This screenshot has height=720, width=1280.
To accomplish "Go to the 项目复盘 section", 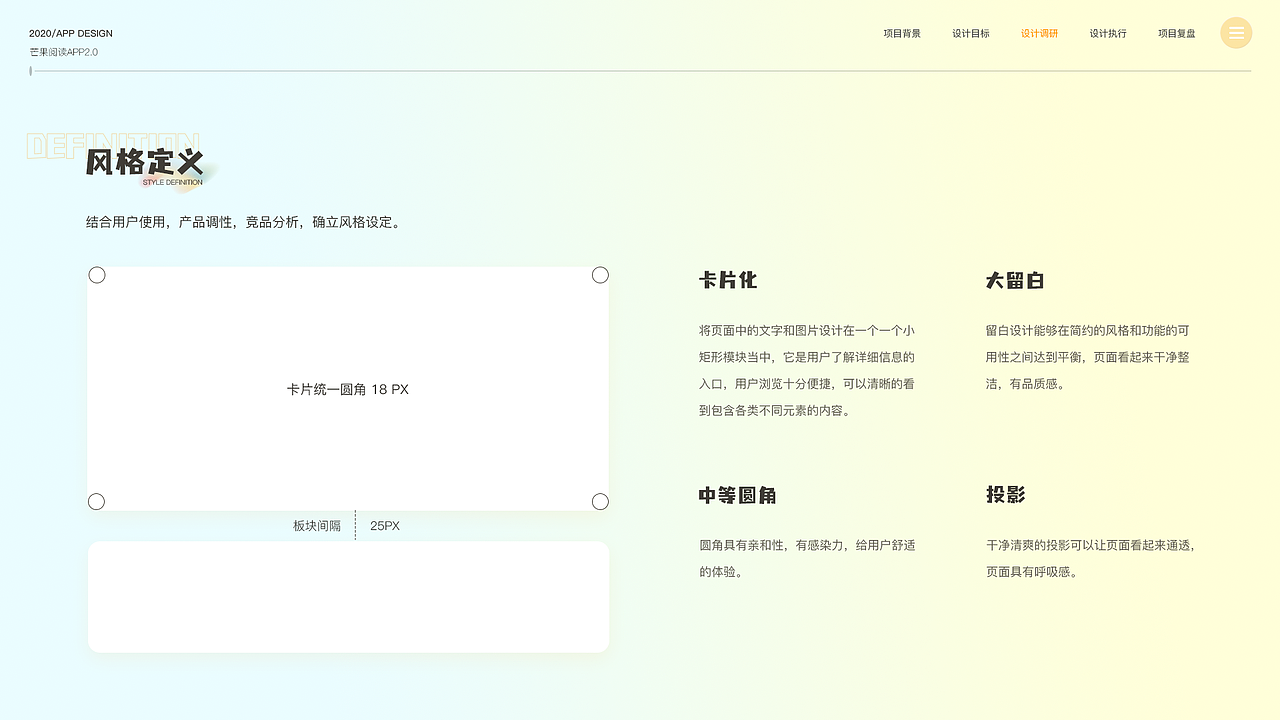I will point(1177,33).
